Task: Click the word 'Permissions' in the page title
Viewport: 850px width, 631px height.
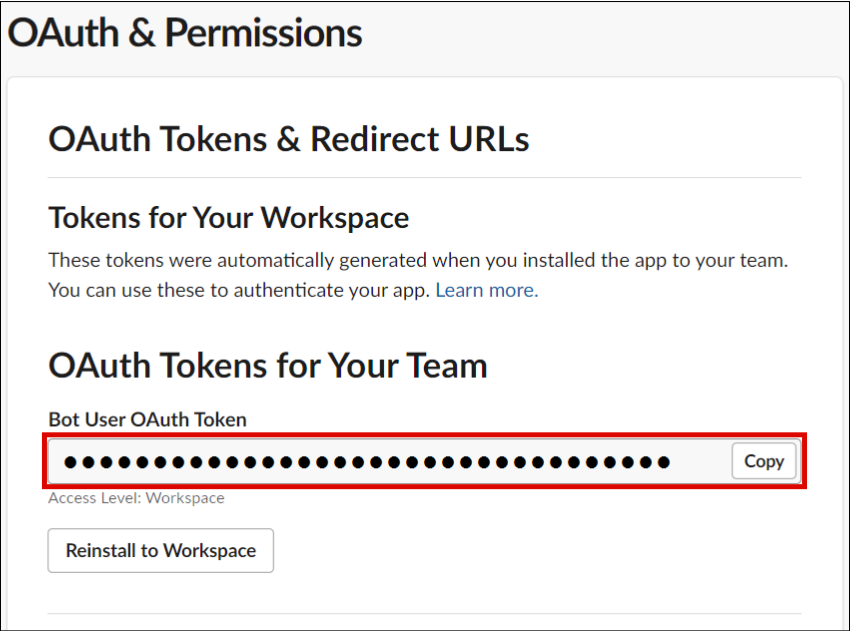Action: pyautogui.click(x=263, y=33)
